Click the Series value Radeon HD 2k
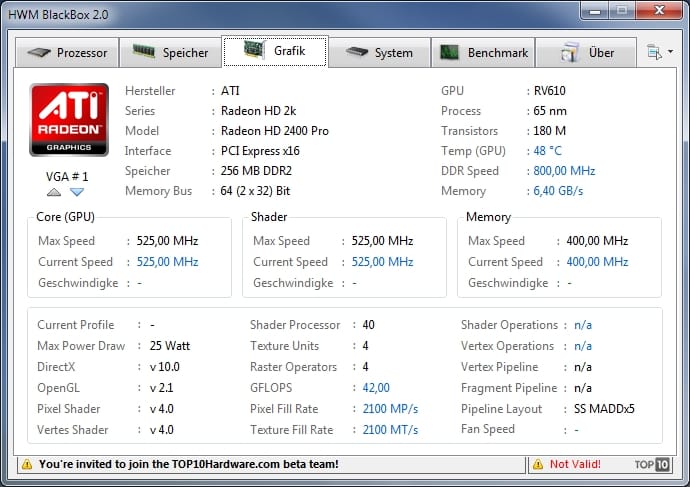The width and height of the screenshot is (690, 487). [258, 111]
